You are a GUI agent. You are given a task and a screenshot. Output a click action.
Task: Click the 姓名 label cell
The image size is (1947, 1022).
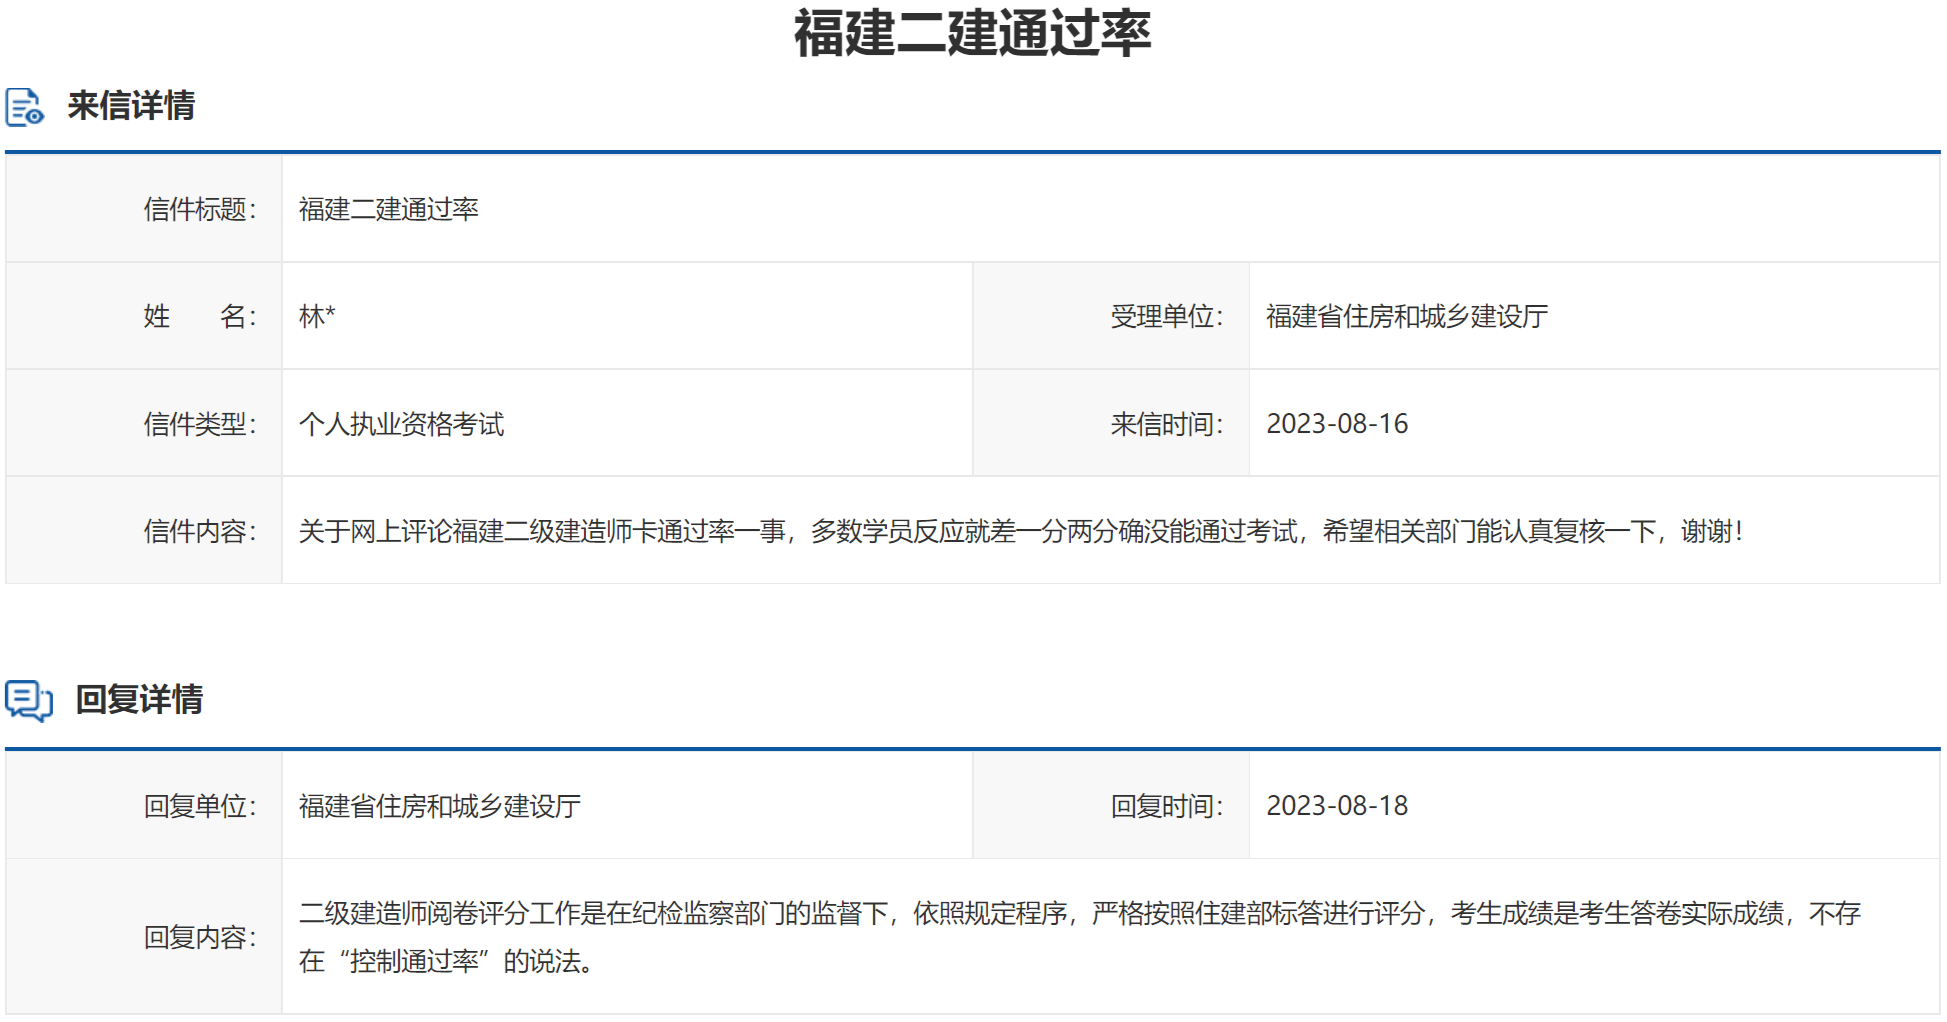pyautogui.click(x=202, y=316)
